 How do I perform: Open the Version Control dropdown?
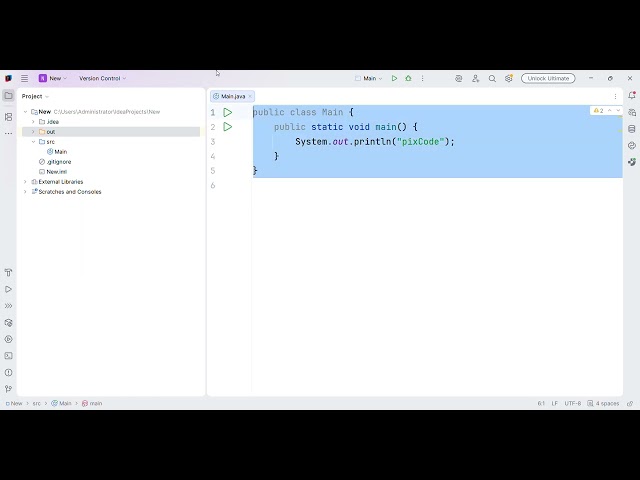102,78
